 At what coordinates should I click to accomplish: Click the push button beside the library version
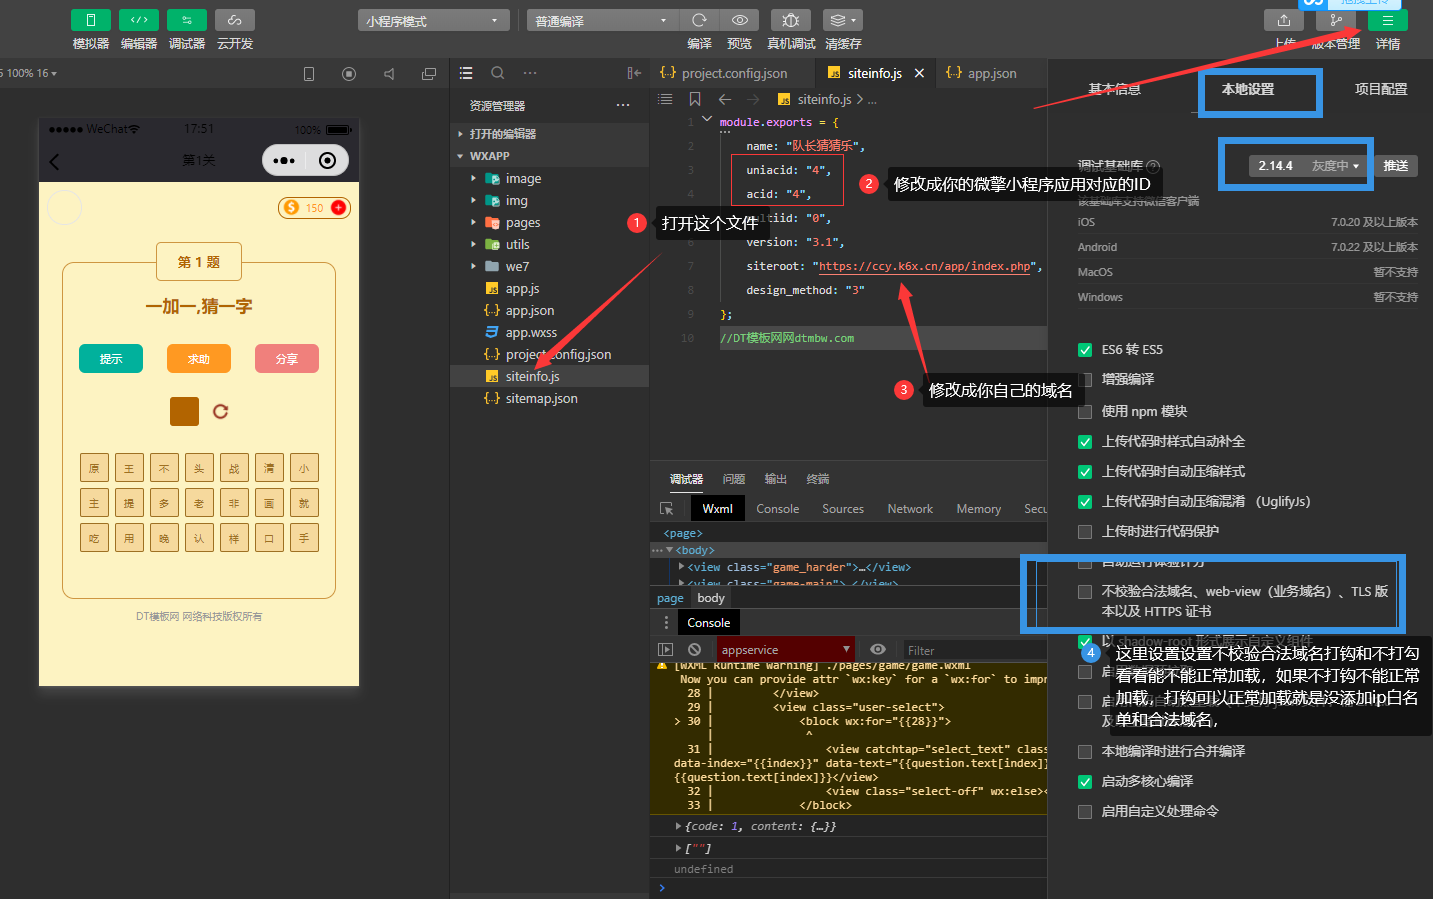point(1395,166)
